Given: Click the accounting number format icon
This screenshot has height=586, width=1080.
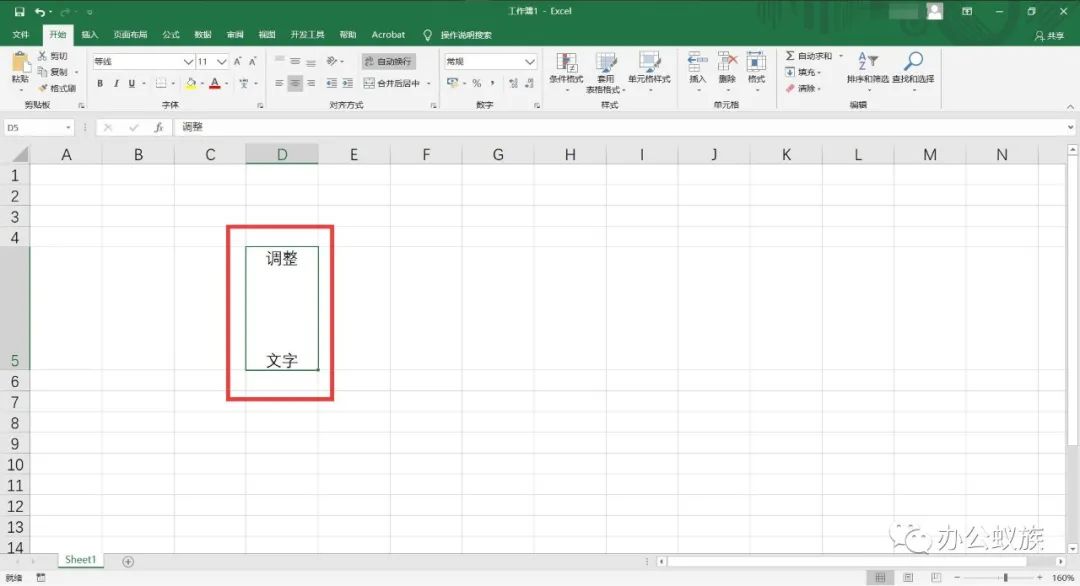Looking at the screenshot, I should pos(453,83).
